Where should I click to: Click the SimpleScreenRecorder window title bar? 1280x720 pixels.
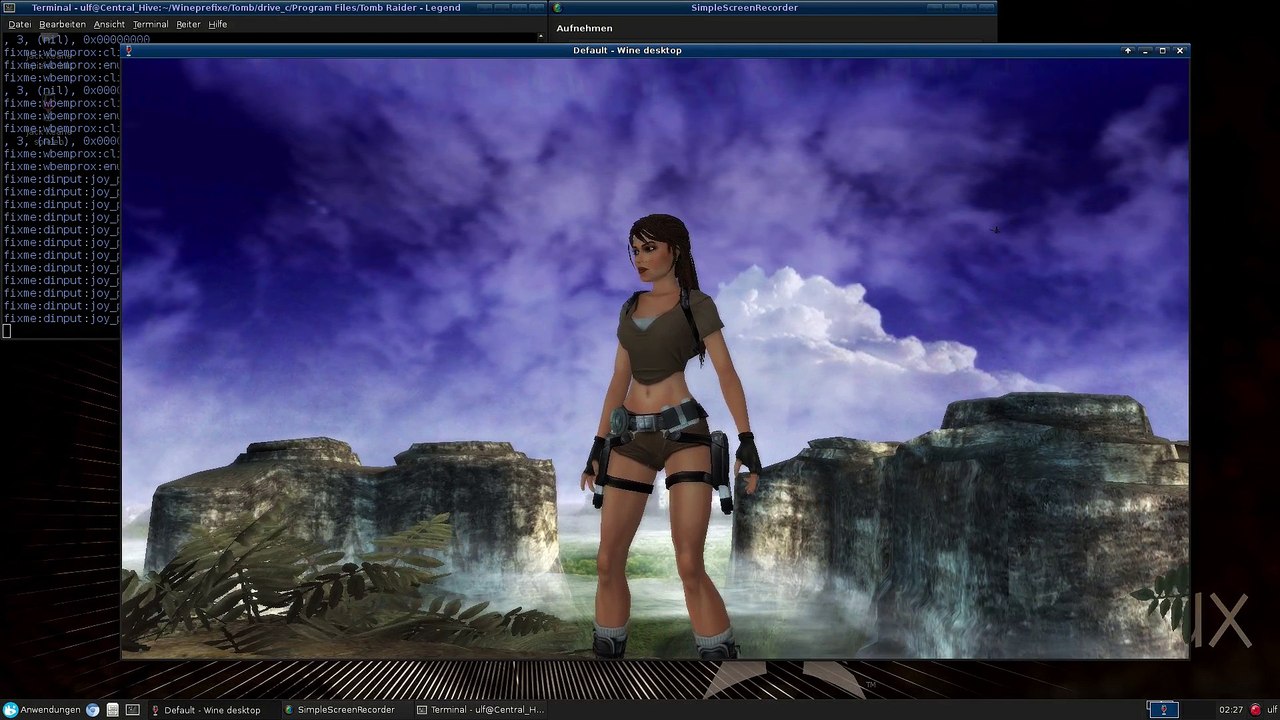(x=773, y=8)
